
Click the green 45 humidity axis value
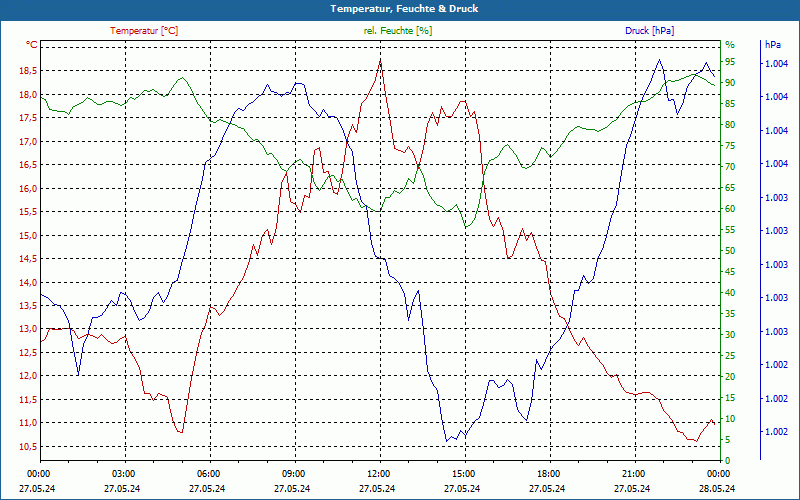tap(730, 272)
